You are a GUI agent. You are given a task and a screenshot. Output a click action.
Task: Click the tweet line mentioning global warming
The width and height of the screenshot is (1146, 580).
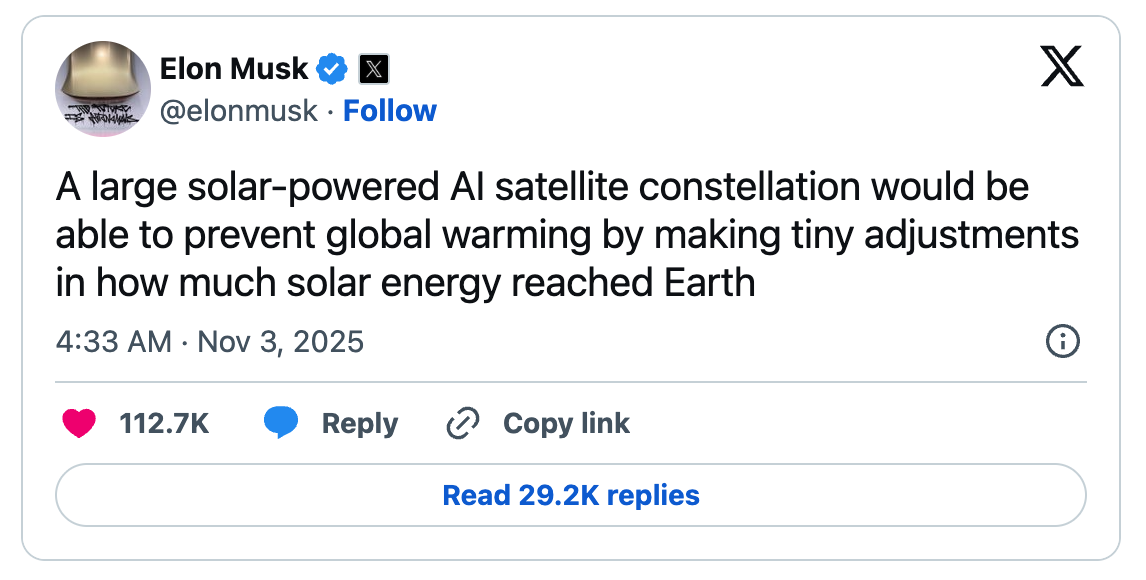[x=566, y=235]
